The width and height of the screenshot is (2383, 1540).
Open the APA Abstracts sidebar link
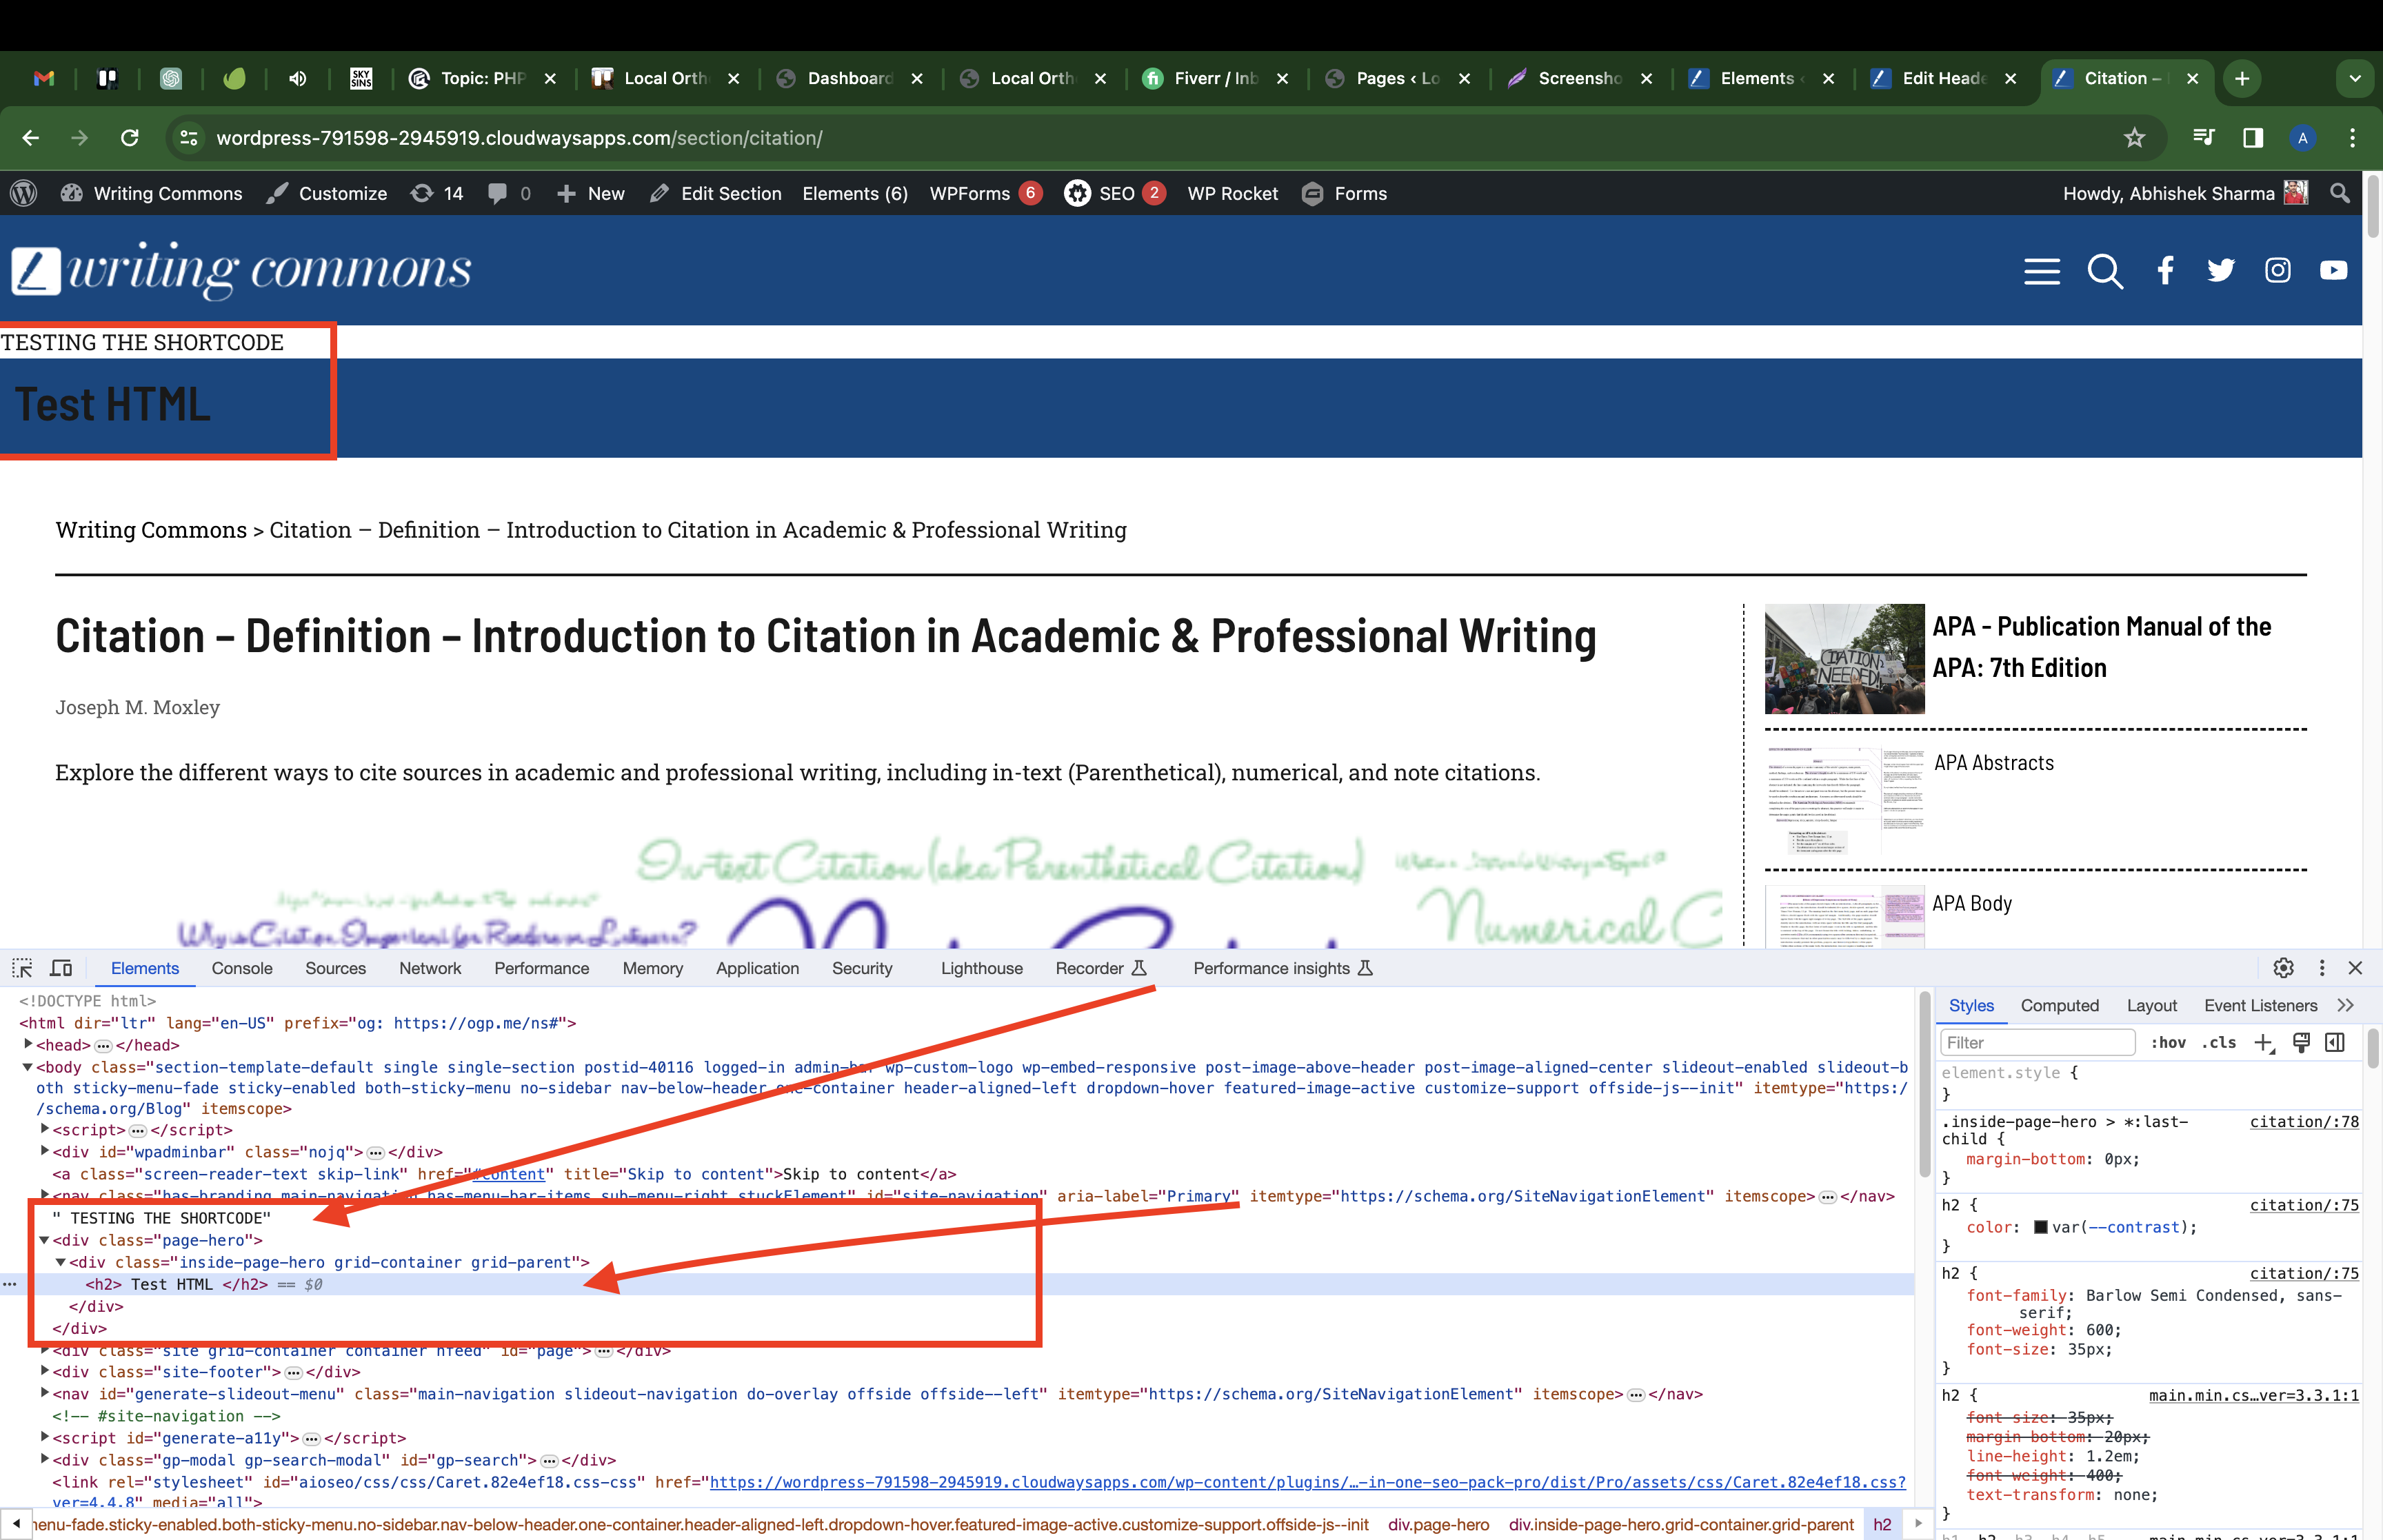point(1993,763)
